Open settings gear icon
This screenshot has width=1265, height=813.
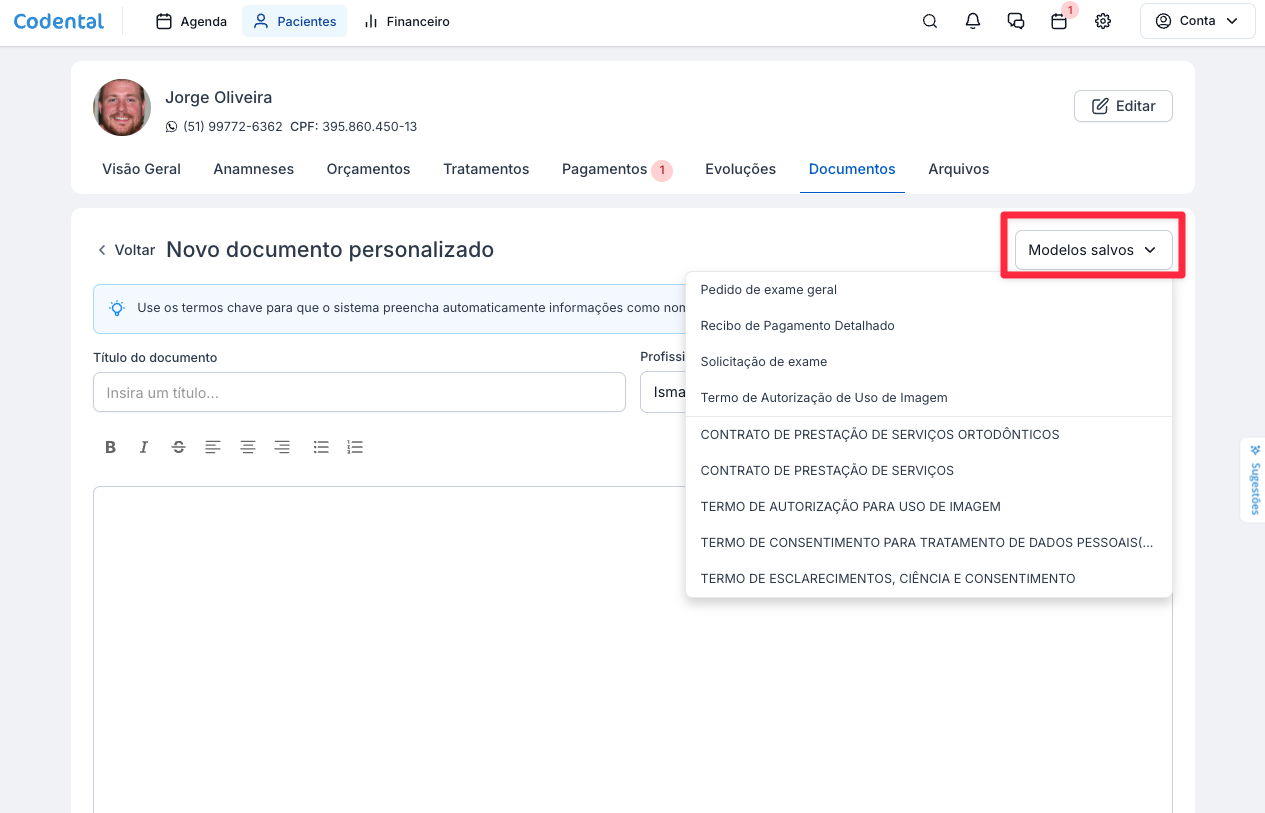click(1103, 21)
